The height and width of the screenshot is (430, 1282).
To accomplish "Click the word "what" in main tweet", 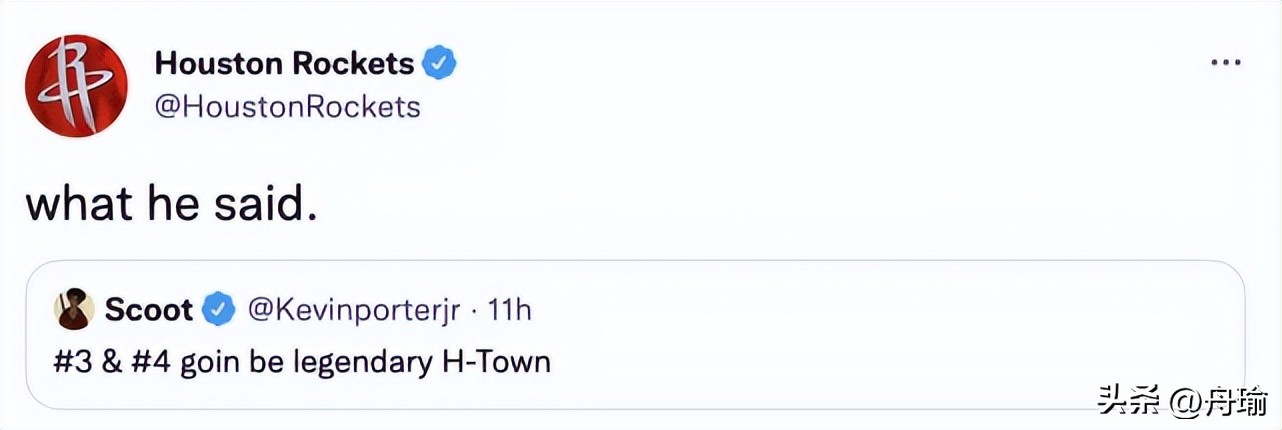I will pyautogui.click(x=79, y=203).
